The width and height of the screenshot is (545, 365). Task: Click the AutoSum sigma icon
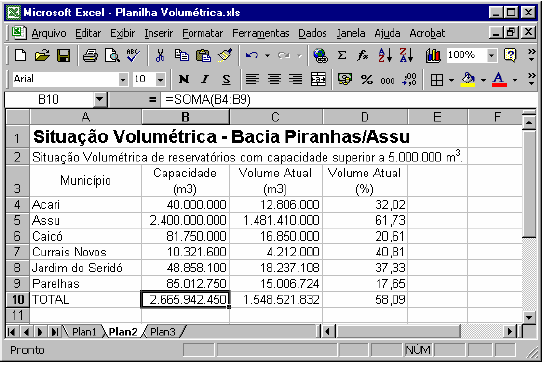[342, 55]
